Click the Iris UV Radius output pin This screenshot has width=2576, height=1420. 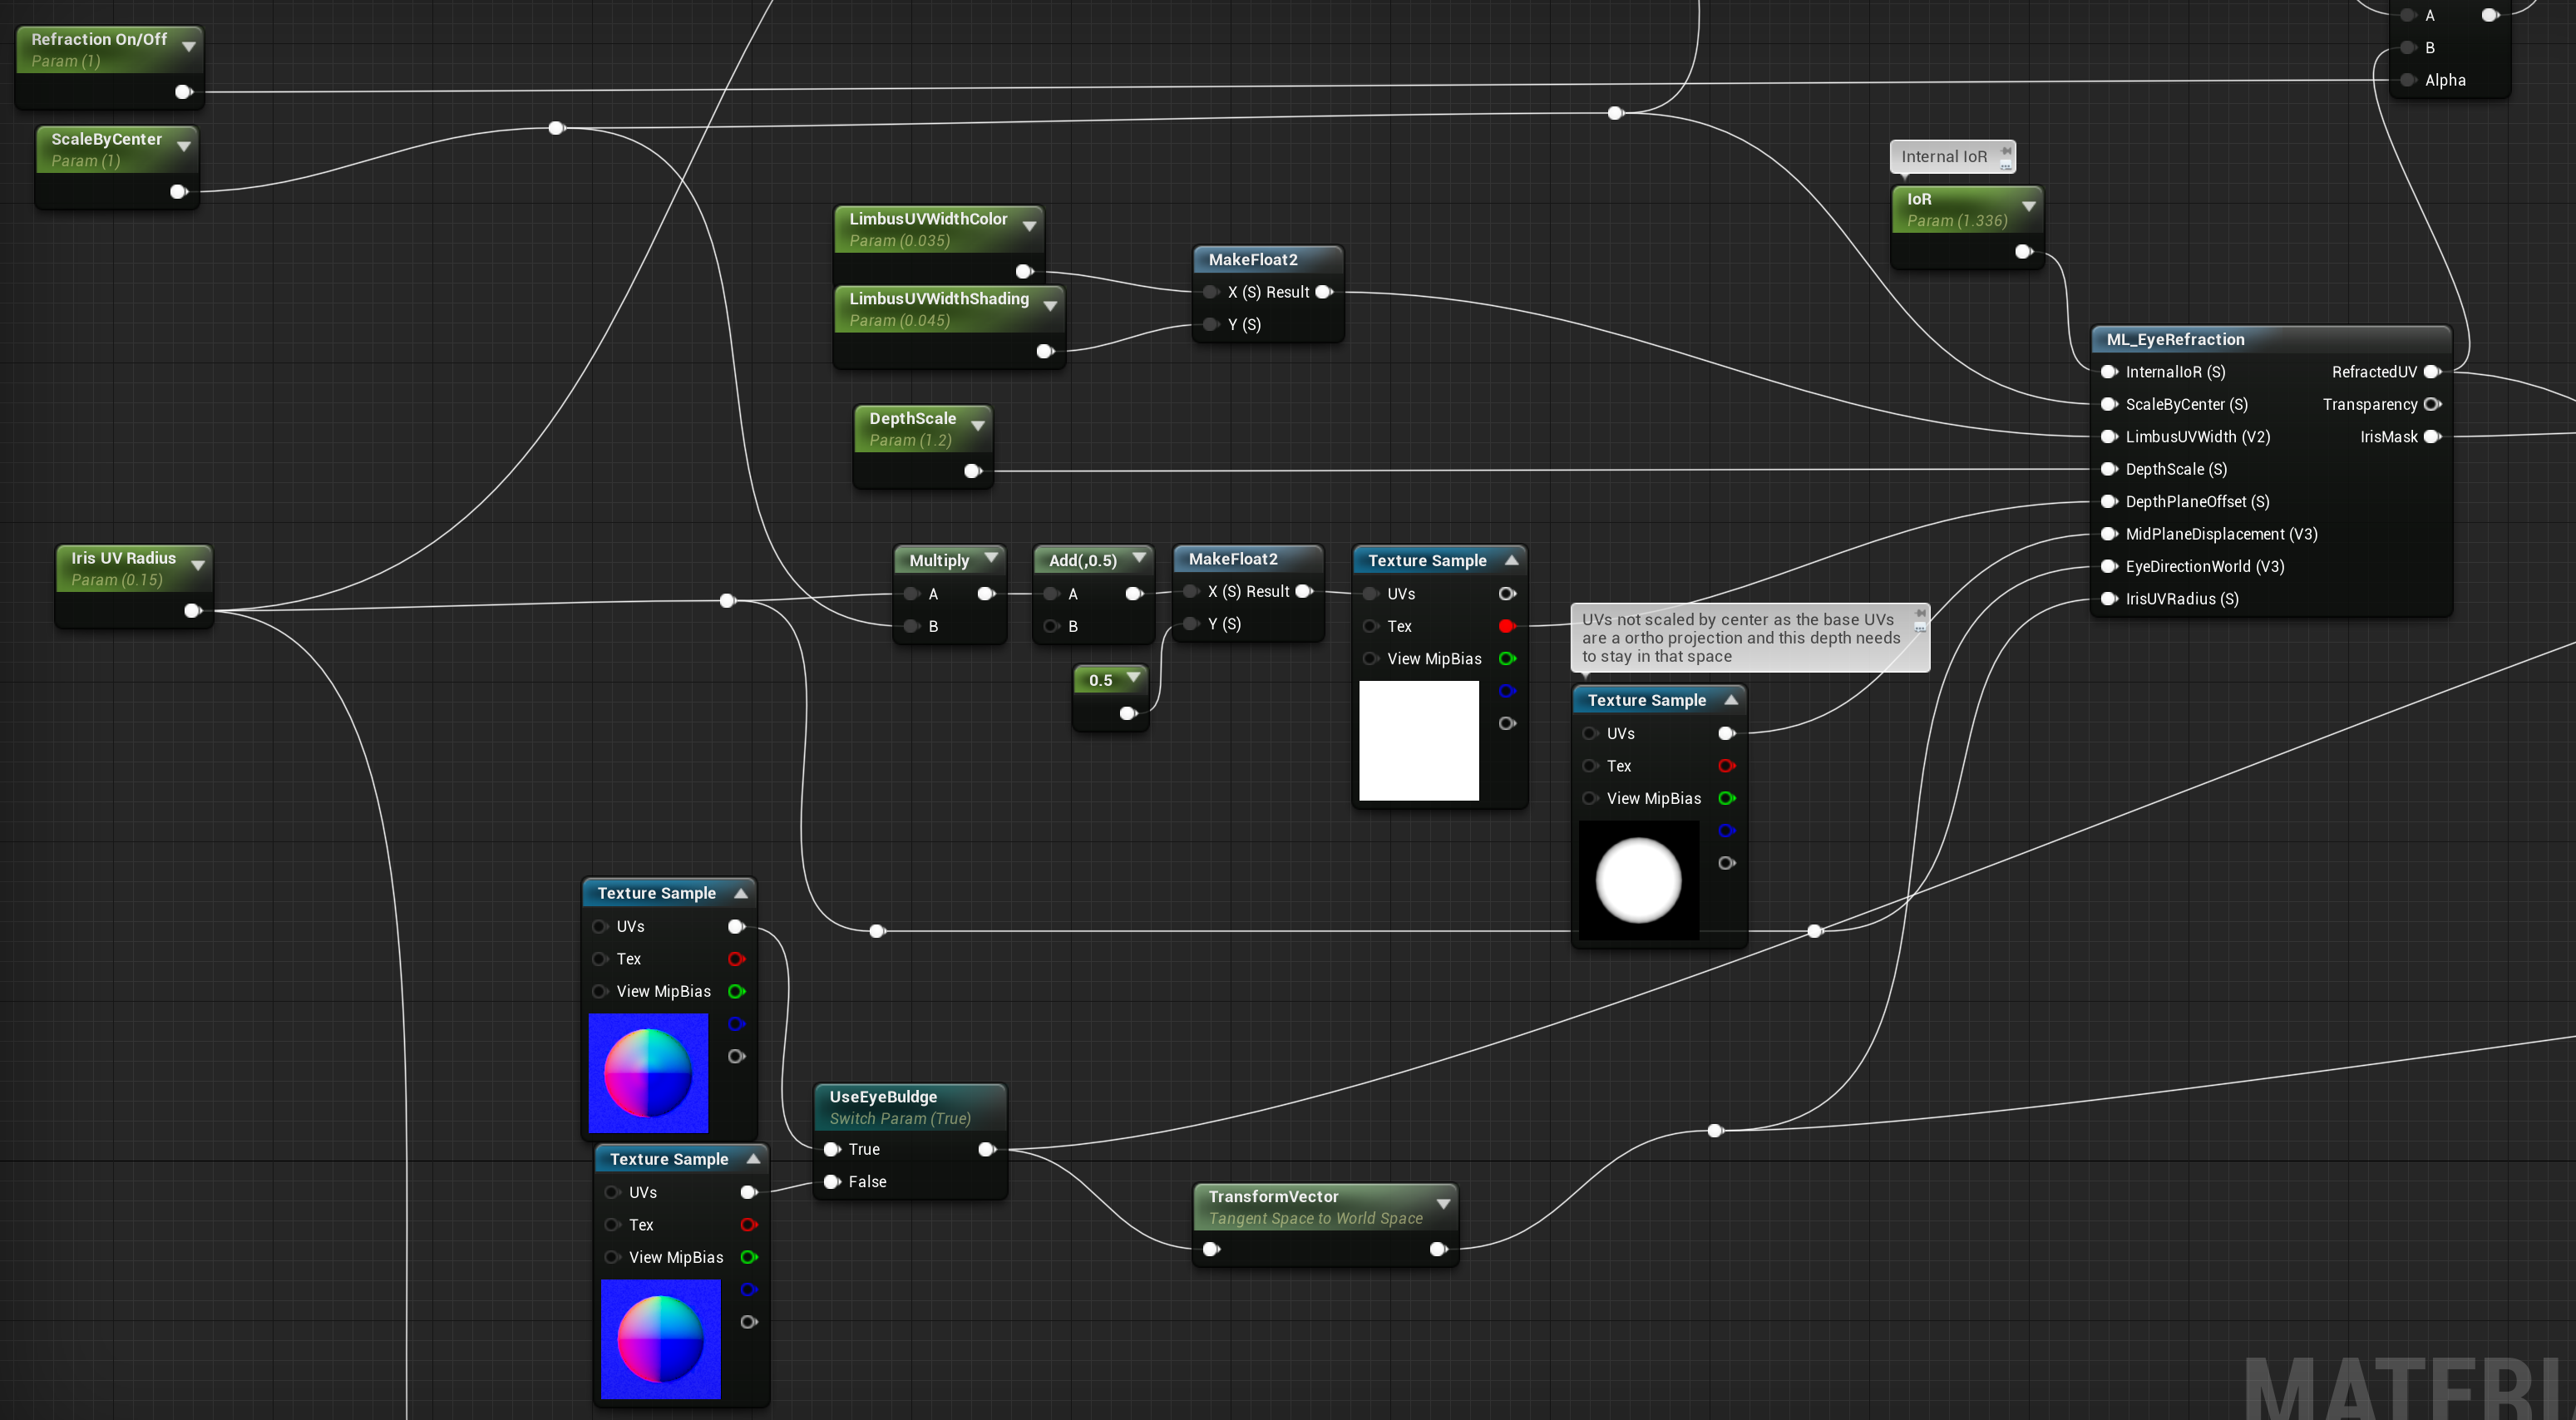(192, 611)
